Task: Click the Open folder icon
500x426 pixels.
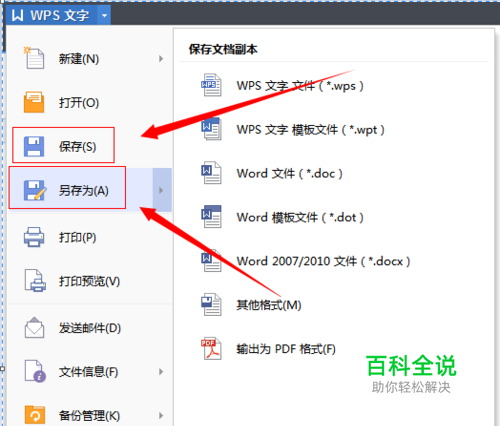Action: [x=34, y=102]
